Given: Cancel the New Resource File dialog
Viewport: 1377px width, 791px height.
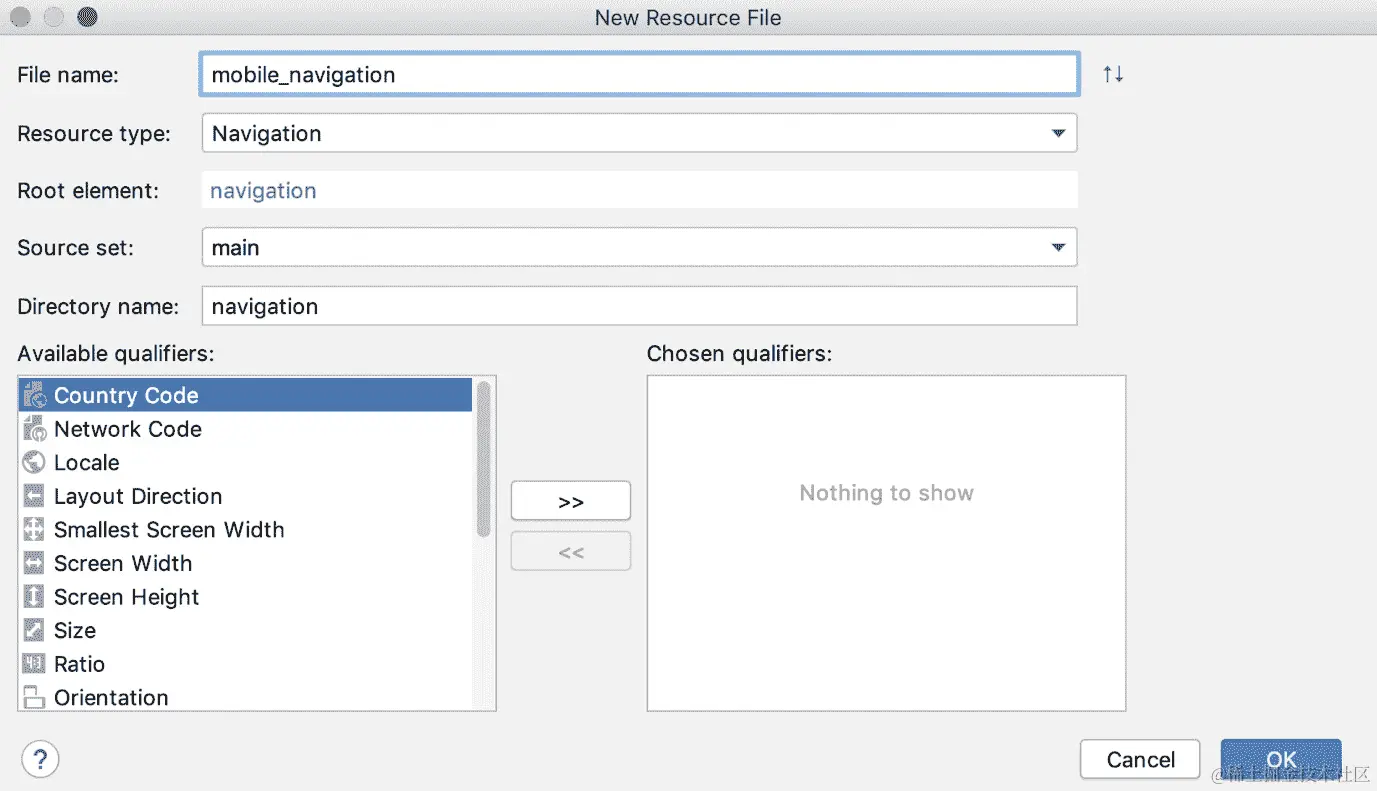Looking at the screenshot, I should click(1139, 759).
